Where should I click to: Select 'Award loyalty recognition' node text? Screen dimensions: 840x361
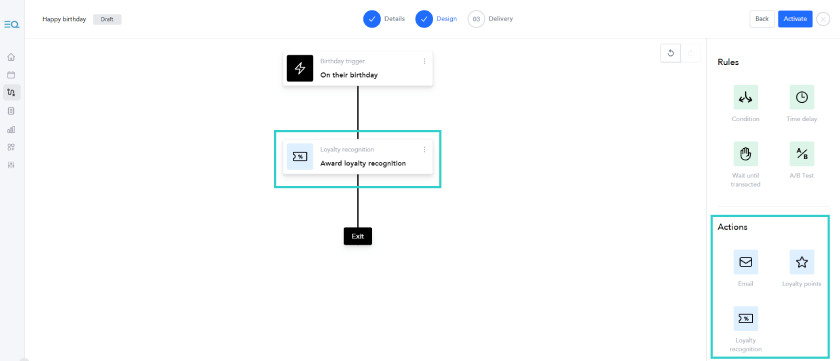click(x=363, y=163)
